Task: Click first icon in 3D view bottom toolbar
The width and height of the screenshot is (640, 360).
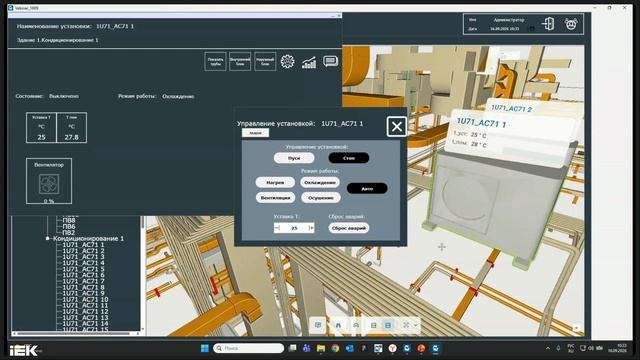Action: click(x=318, y=325)
